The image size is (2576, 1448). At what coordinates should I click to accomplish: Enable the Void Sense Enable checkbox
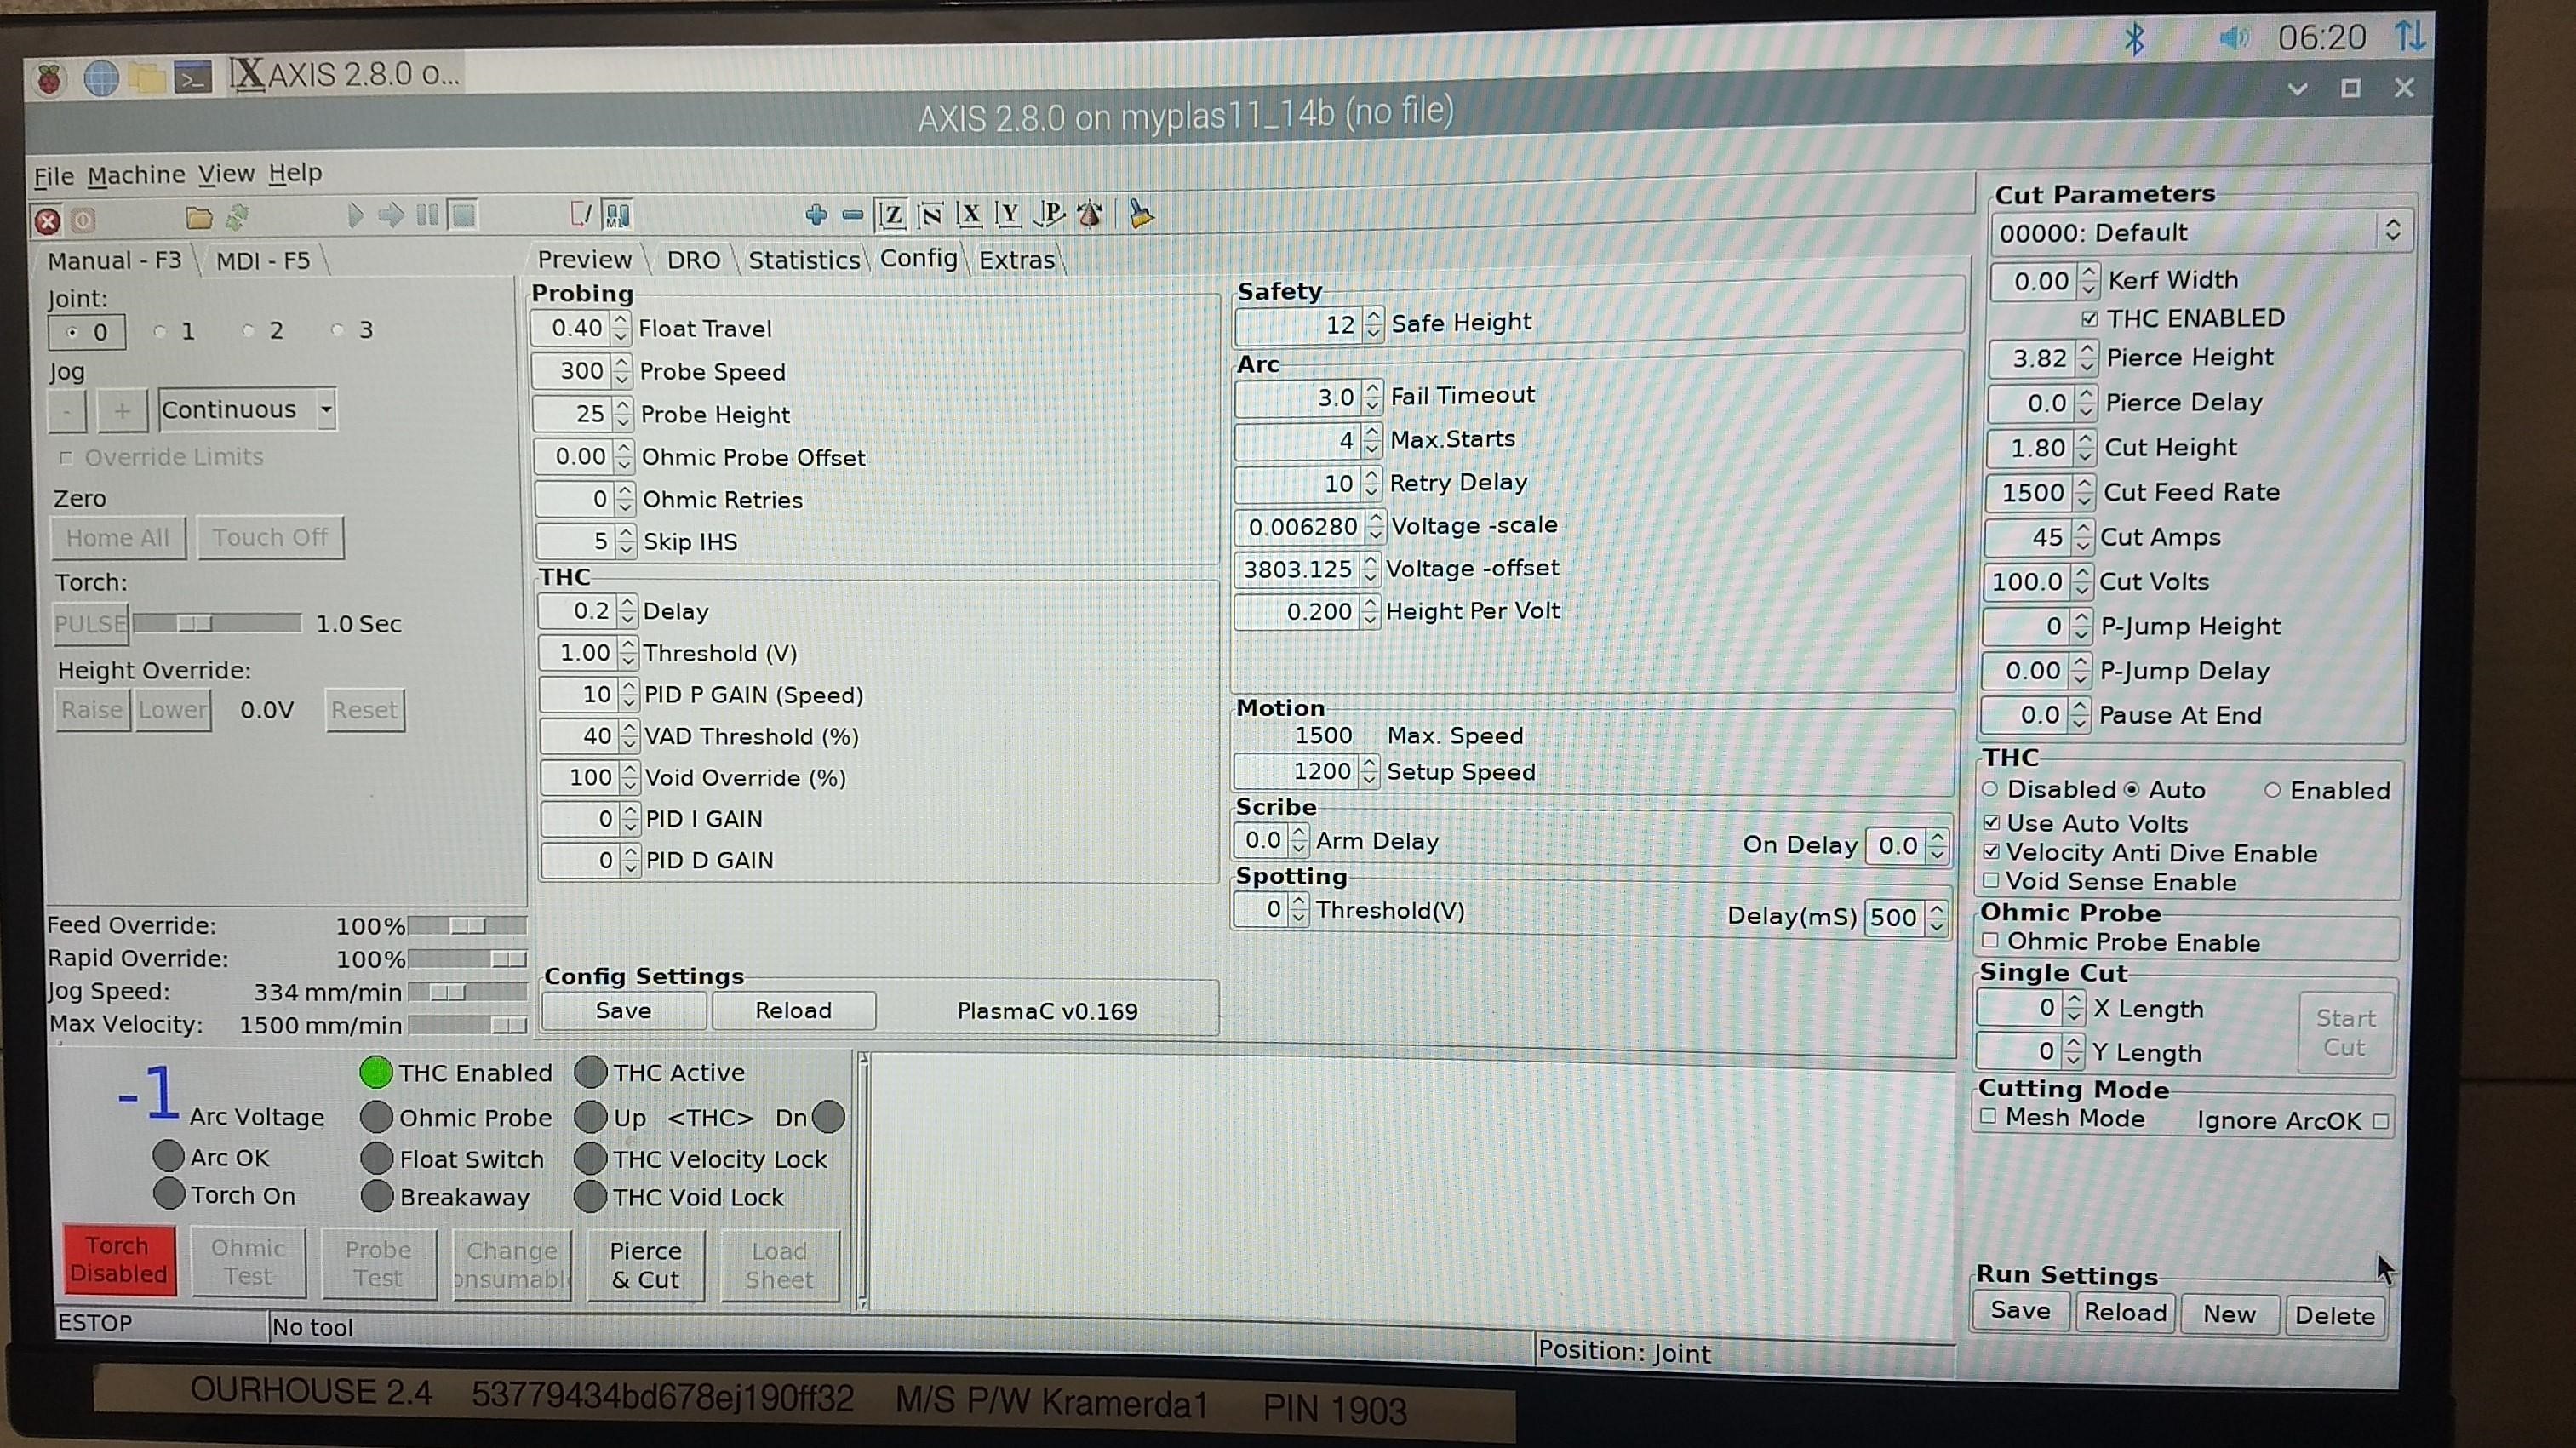click(1990, 880)
